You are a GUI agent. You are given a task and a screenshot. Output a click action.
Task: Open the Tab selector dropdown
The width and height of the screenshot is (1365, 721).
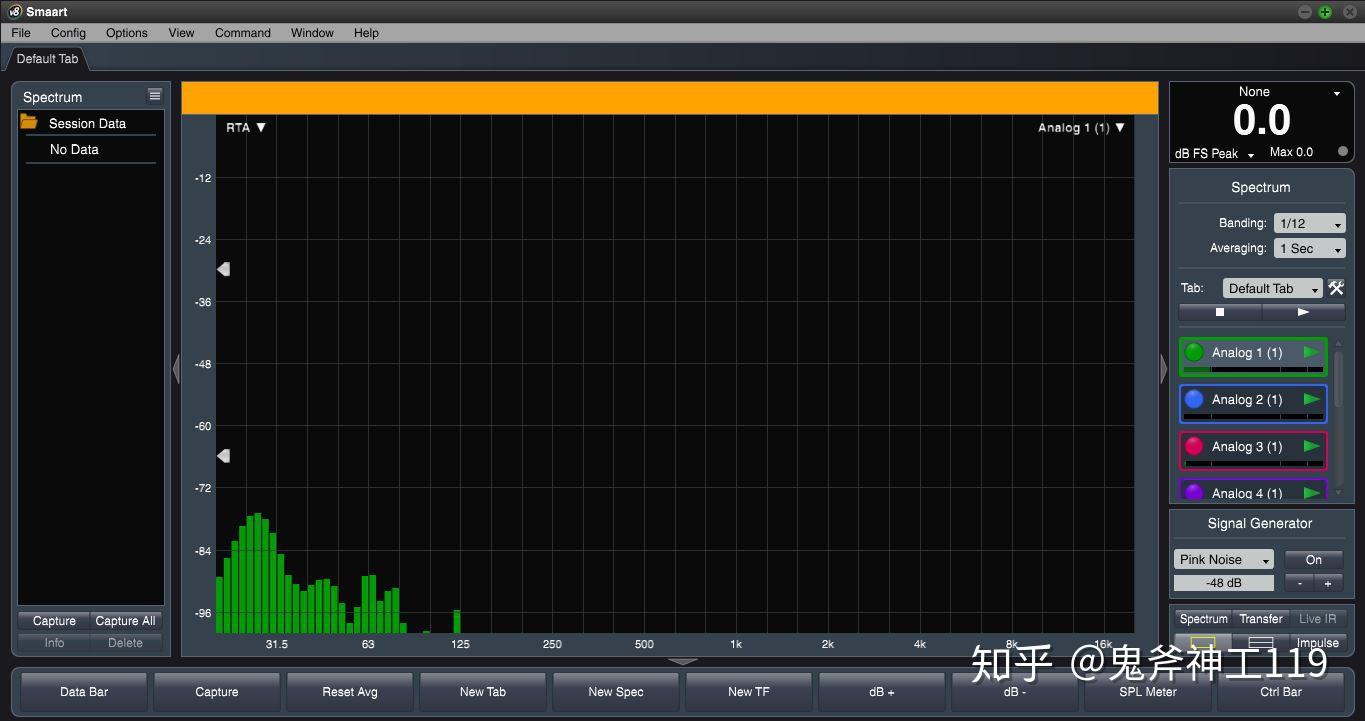[1272, 288]
